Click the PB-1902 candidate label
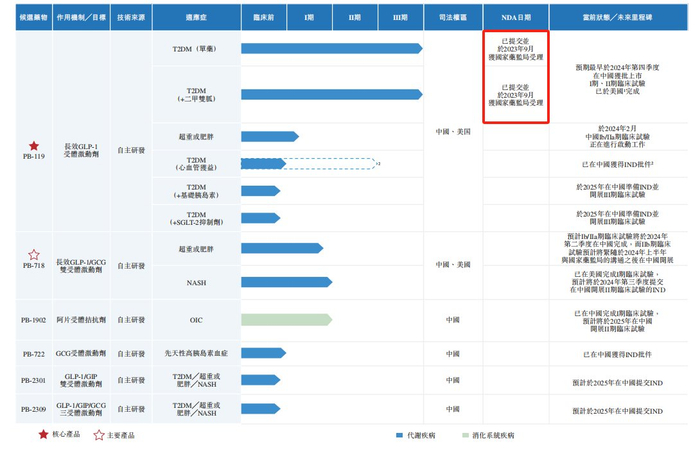This screenshot has height=451, width=700. (33, 320)
